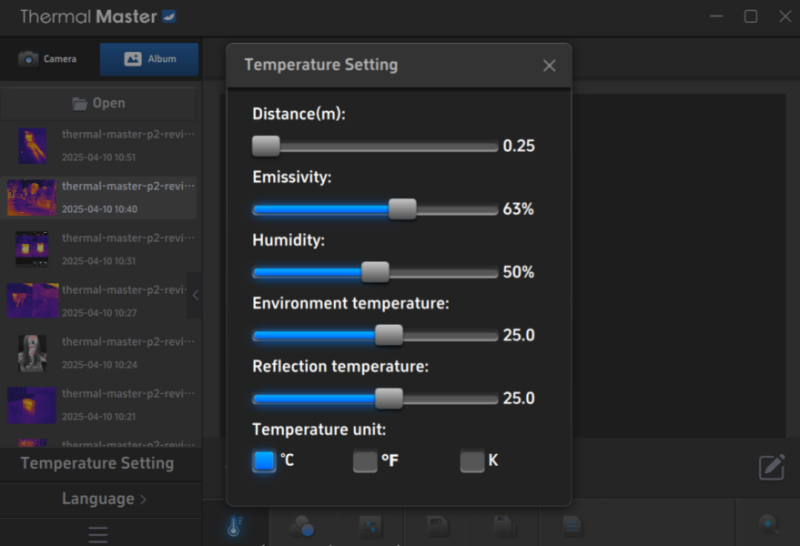Image resolution: width=800 pixels, height=546 pixels.
Task: Select the K temperature unit
Action: [472, 461]
